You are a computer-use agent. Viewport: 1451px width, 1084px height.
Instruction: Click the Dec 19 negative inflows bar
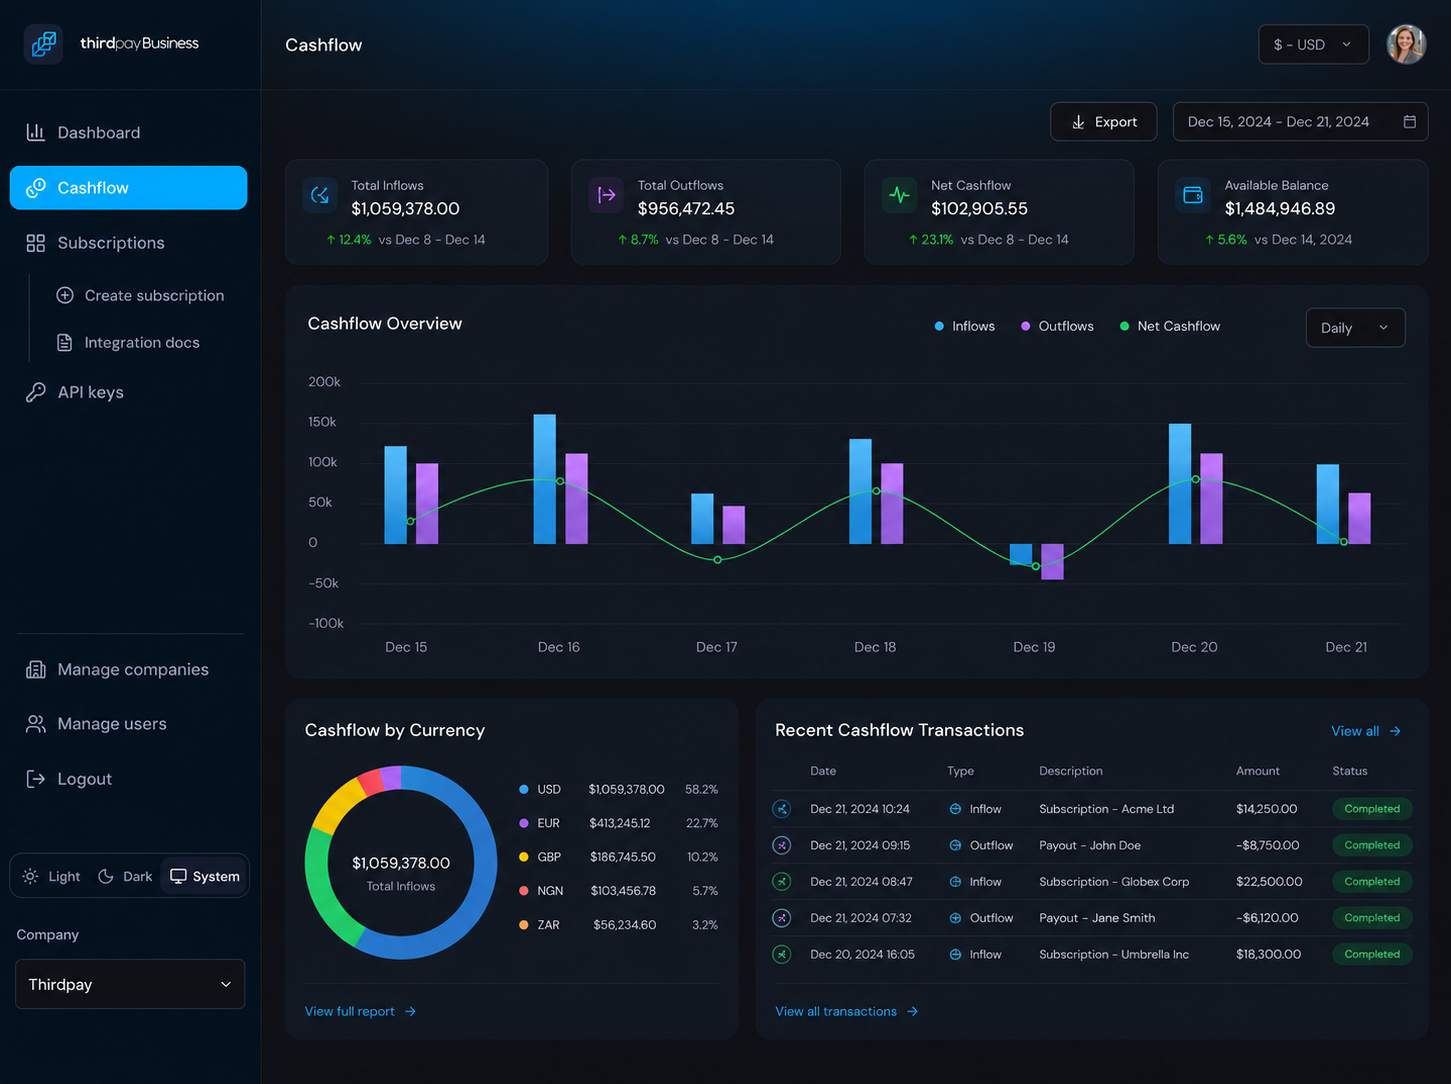1021,555
